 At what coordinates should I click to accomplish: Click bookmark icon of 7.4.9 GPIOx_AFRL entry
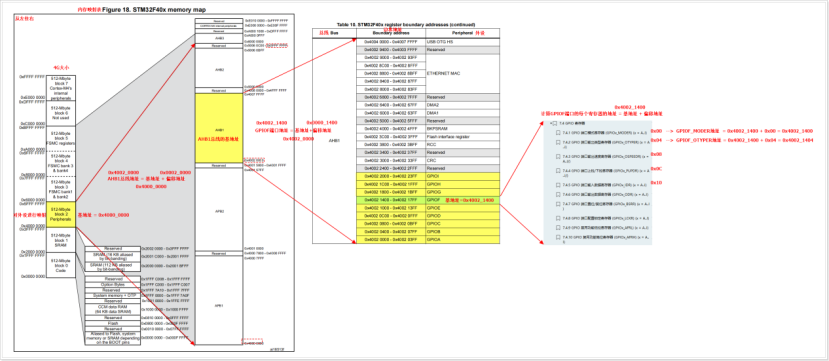559,228
